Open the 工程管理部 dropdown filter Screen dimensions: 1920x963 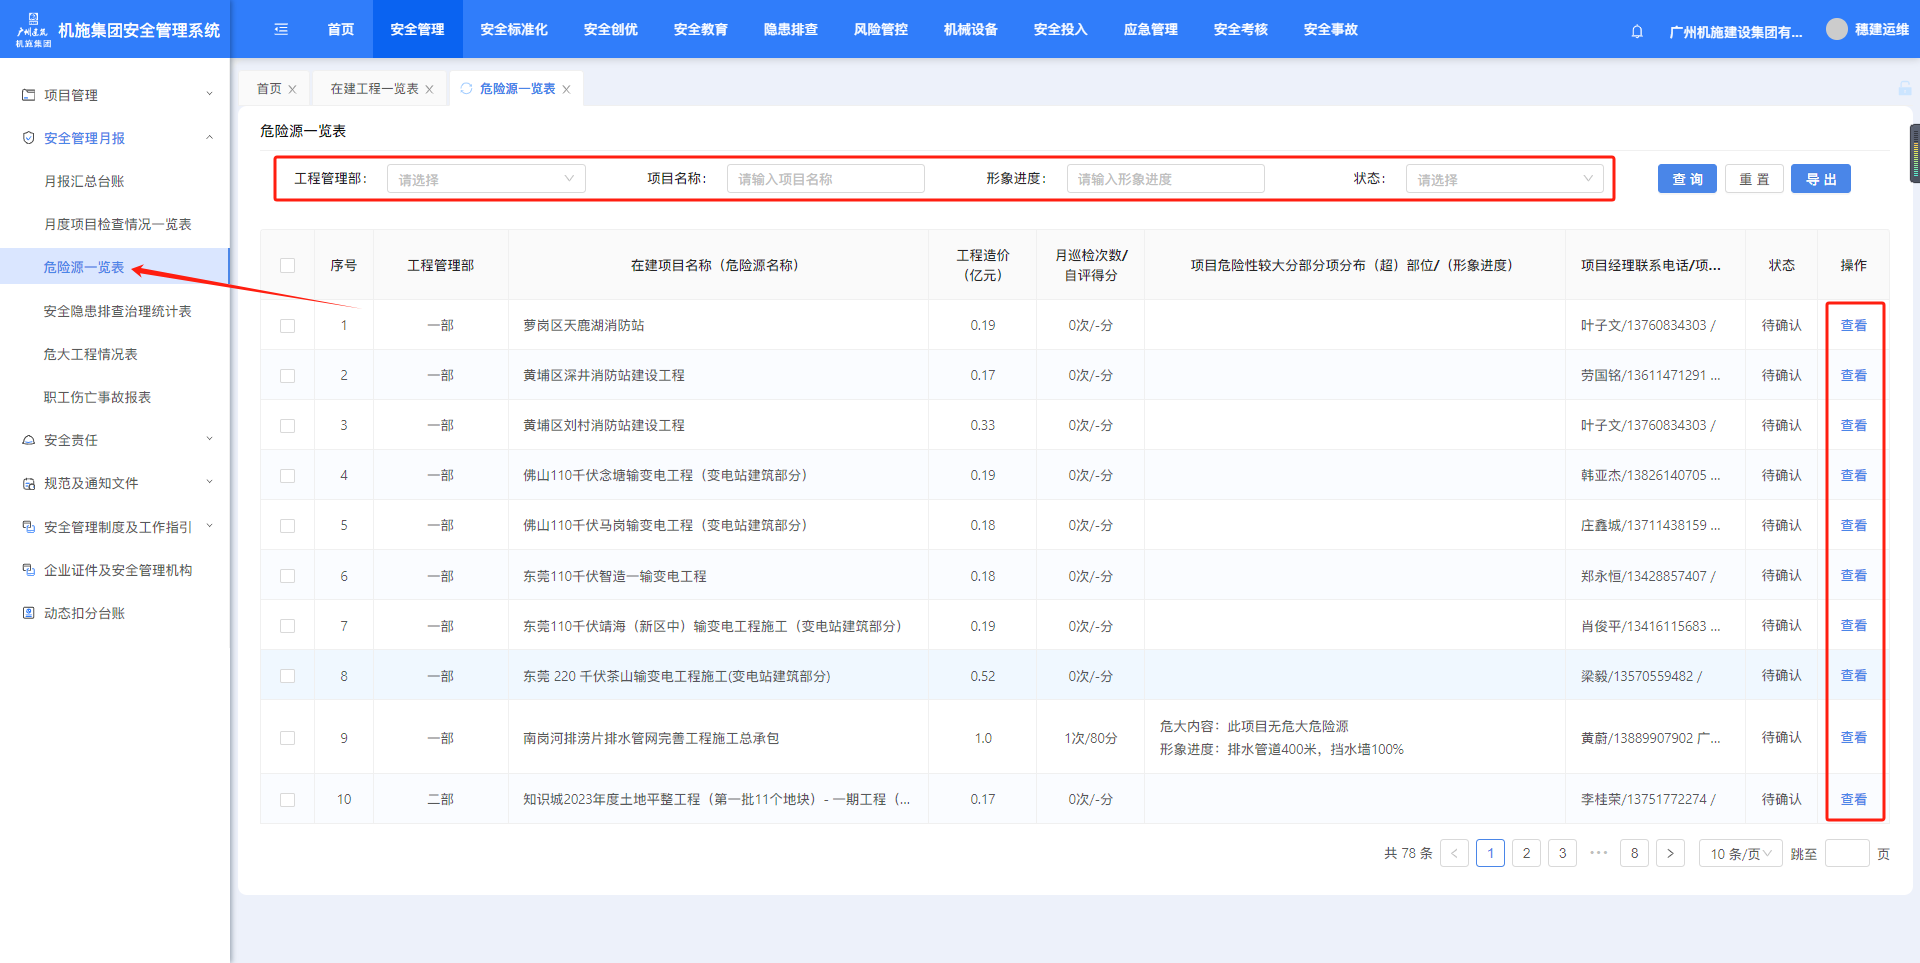pos(486,179)
